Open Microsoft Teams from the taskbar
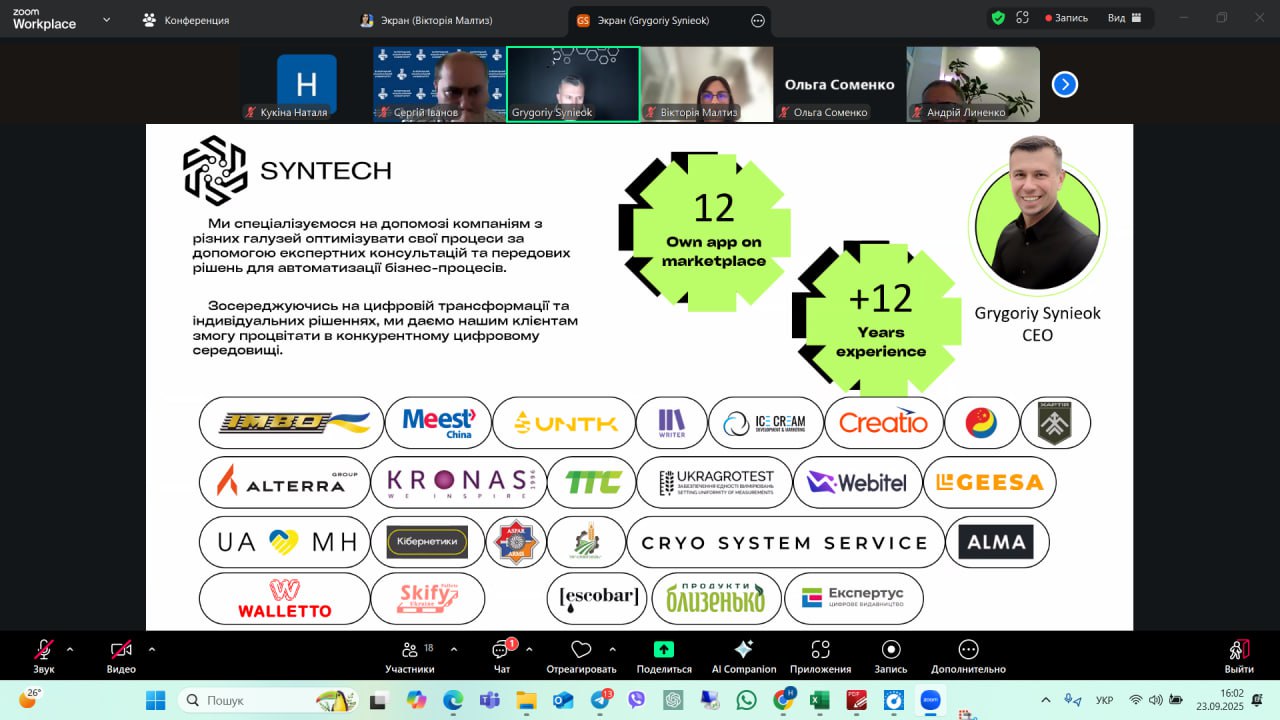This screenshot has height=720, width=1280. (x=489, y=700)
